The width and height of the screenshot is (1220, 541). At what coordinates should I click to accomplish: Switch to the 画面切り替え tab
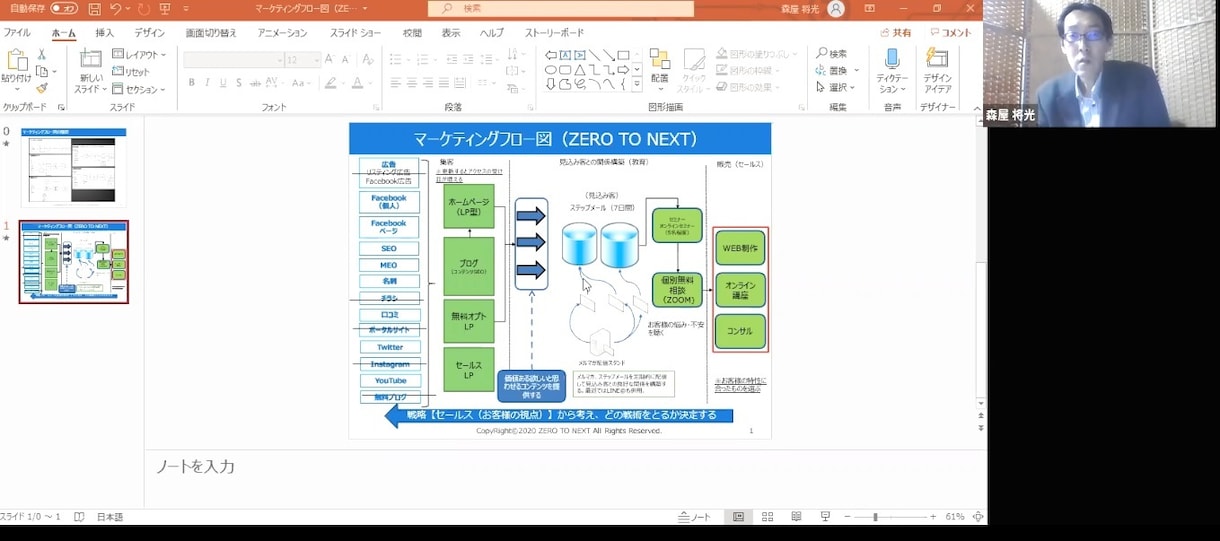click(x=211, y=33)
